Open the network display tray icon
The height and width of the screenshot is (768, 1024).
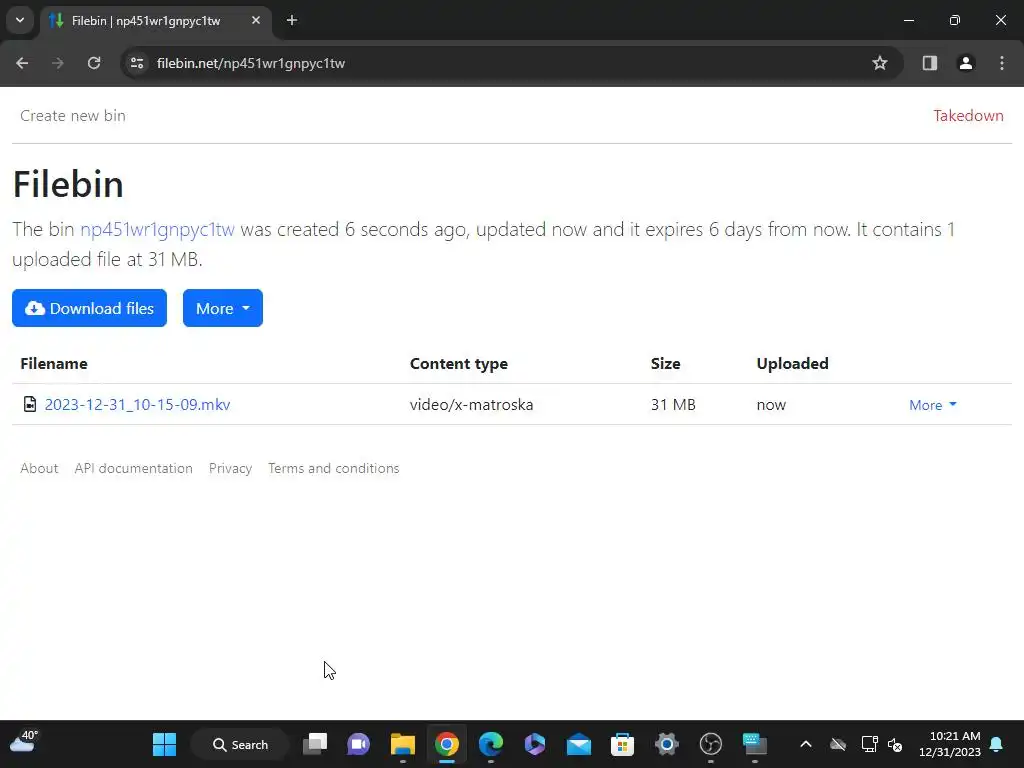[870, 744]
